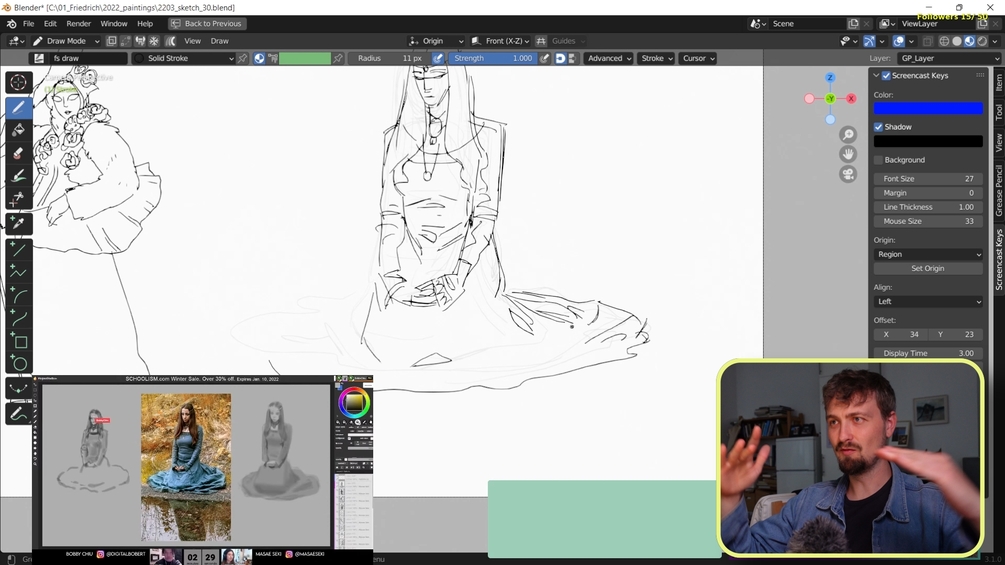
Task: Switch to Grease Pencil sidebar tab
Action: (999, 190)
